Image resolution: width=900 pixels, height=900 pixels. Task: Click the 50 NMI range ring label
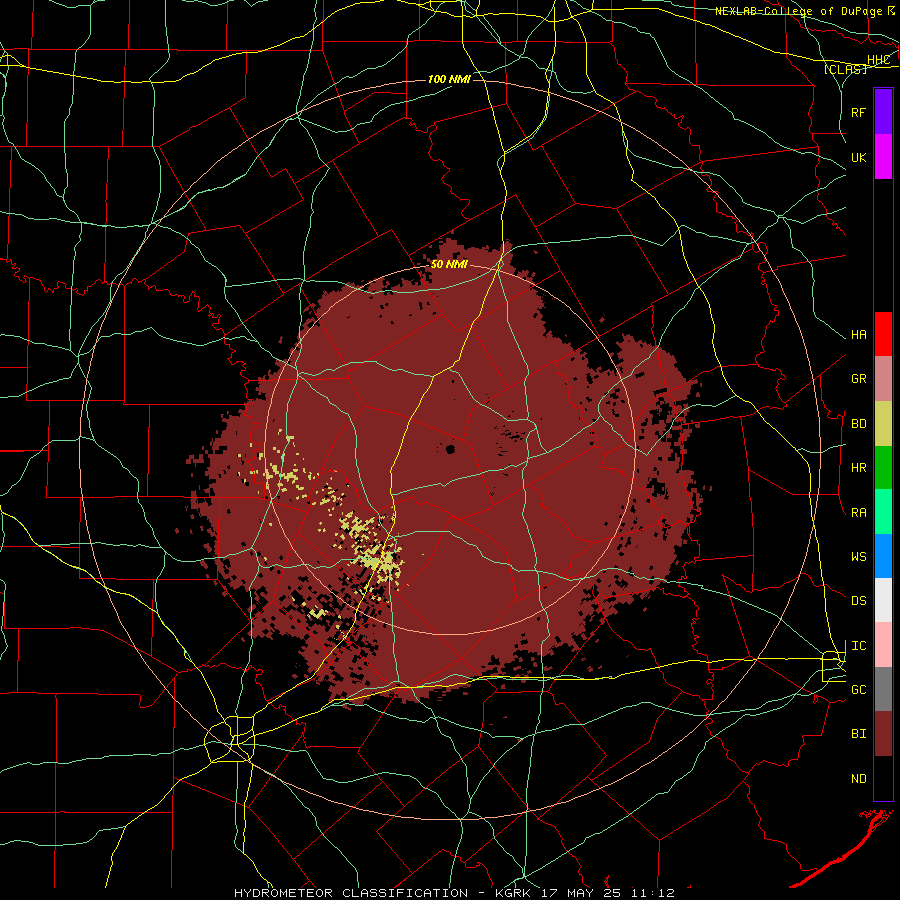tap(449, 265)
